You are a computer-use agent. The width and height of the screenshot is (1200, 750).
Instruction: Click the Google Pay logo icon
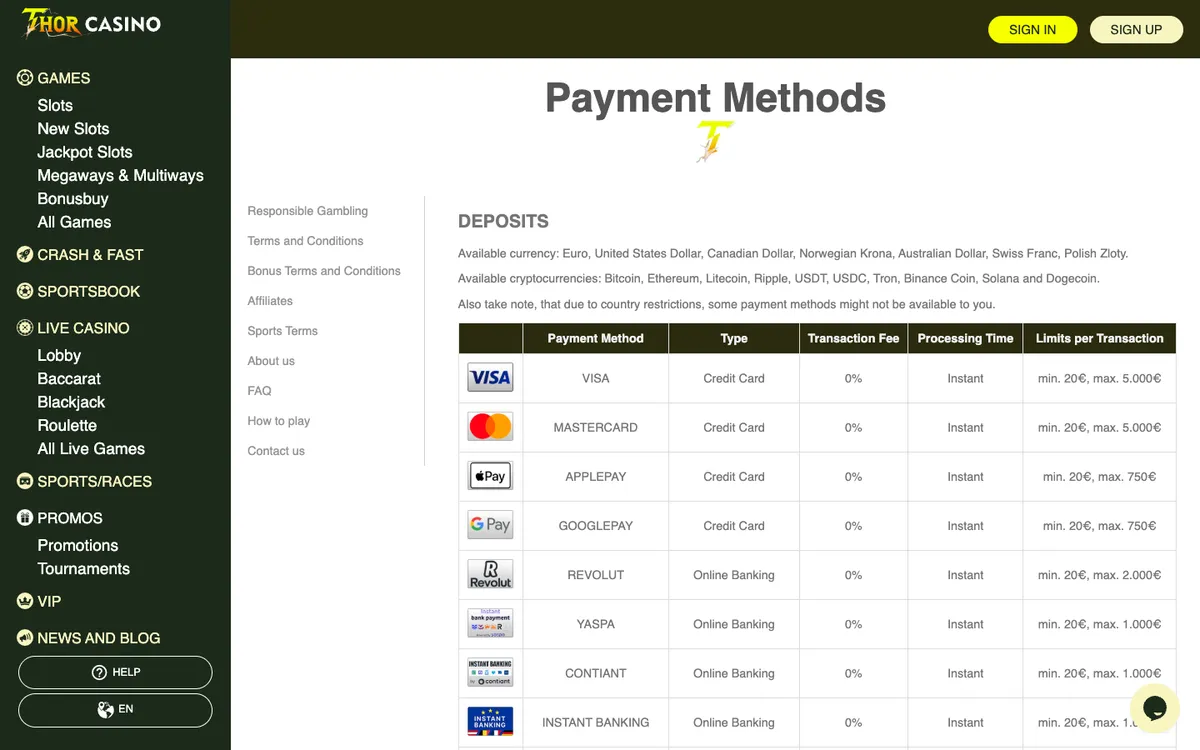[x=490, y=525]
